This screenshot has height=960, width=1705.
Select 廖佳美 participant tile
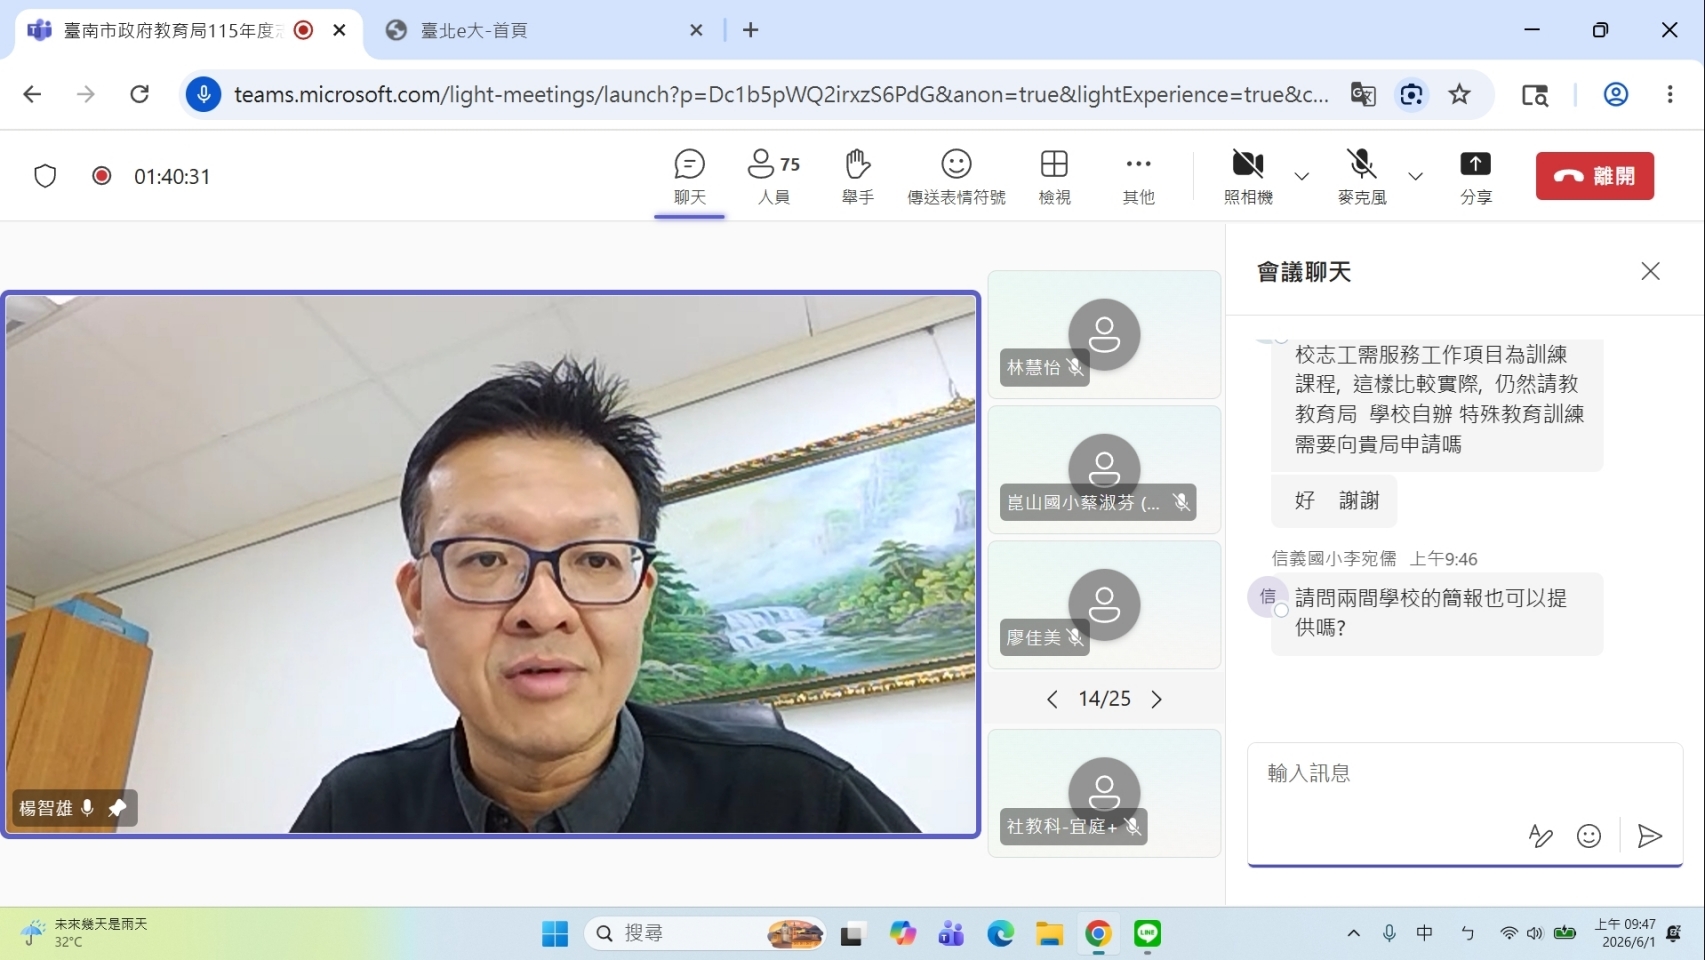point(1104,604)
